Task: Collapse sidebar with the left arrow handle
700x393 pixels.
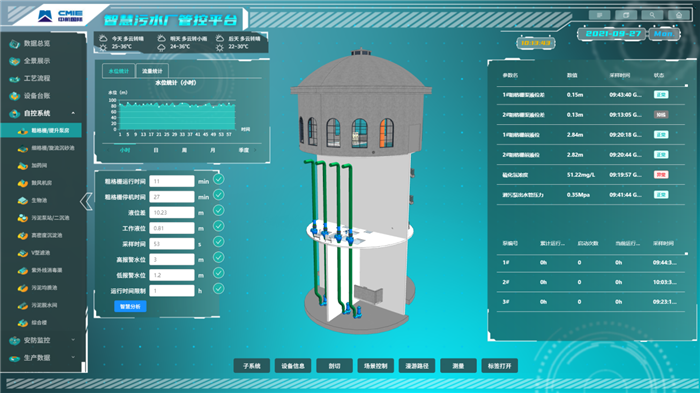Action: [86, 201]
